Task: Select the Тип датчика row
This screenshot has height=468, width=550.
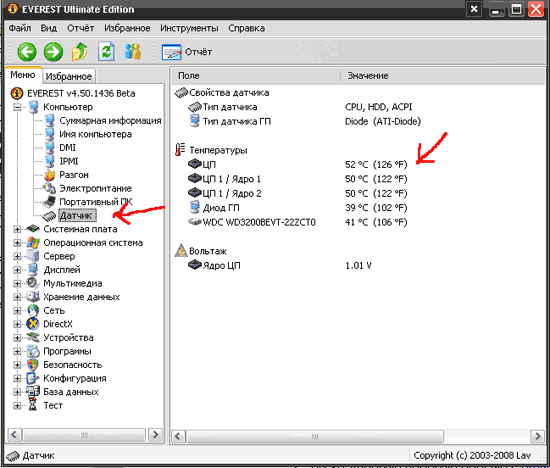Action: (223, 107)
